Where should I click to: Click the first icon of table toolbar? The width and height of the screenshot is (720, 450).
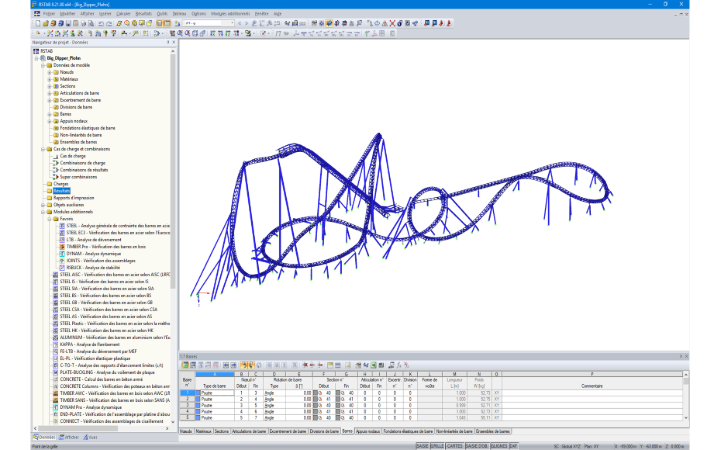185,365
